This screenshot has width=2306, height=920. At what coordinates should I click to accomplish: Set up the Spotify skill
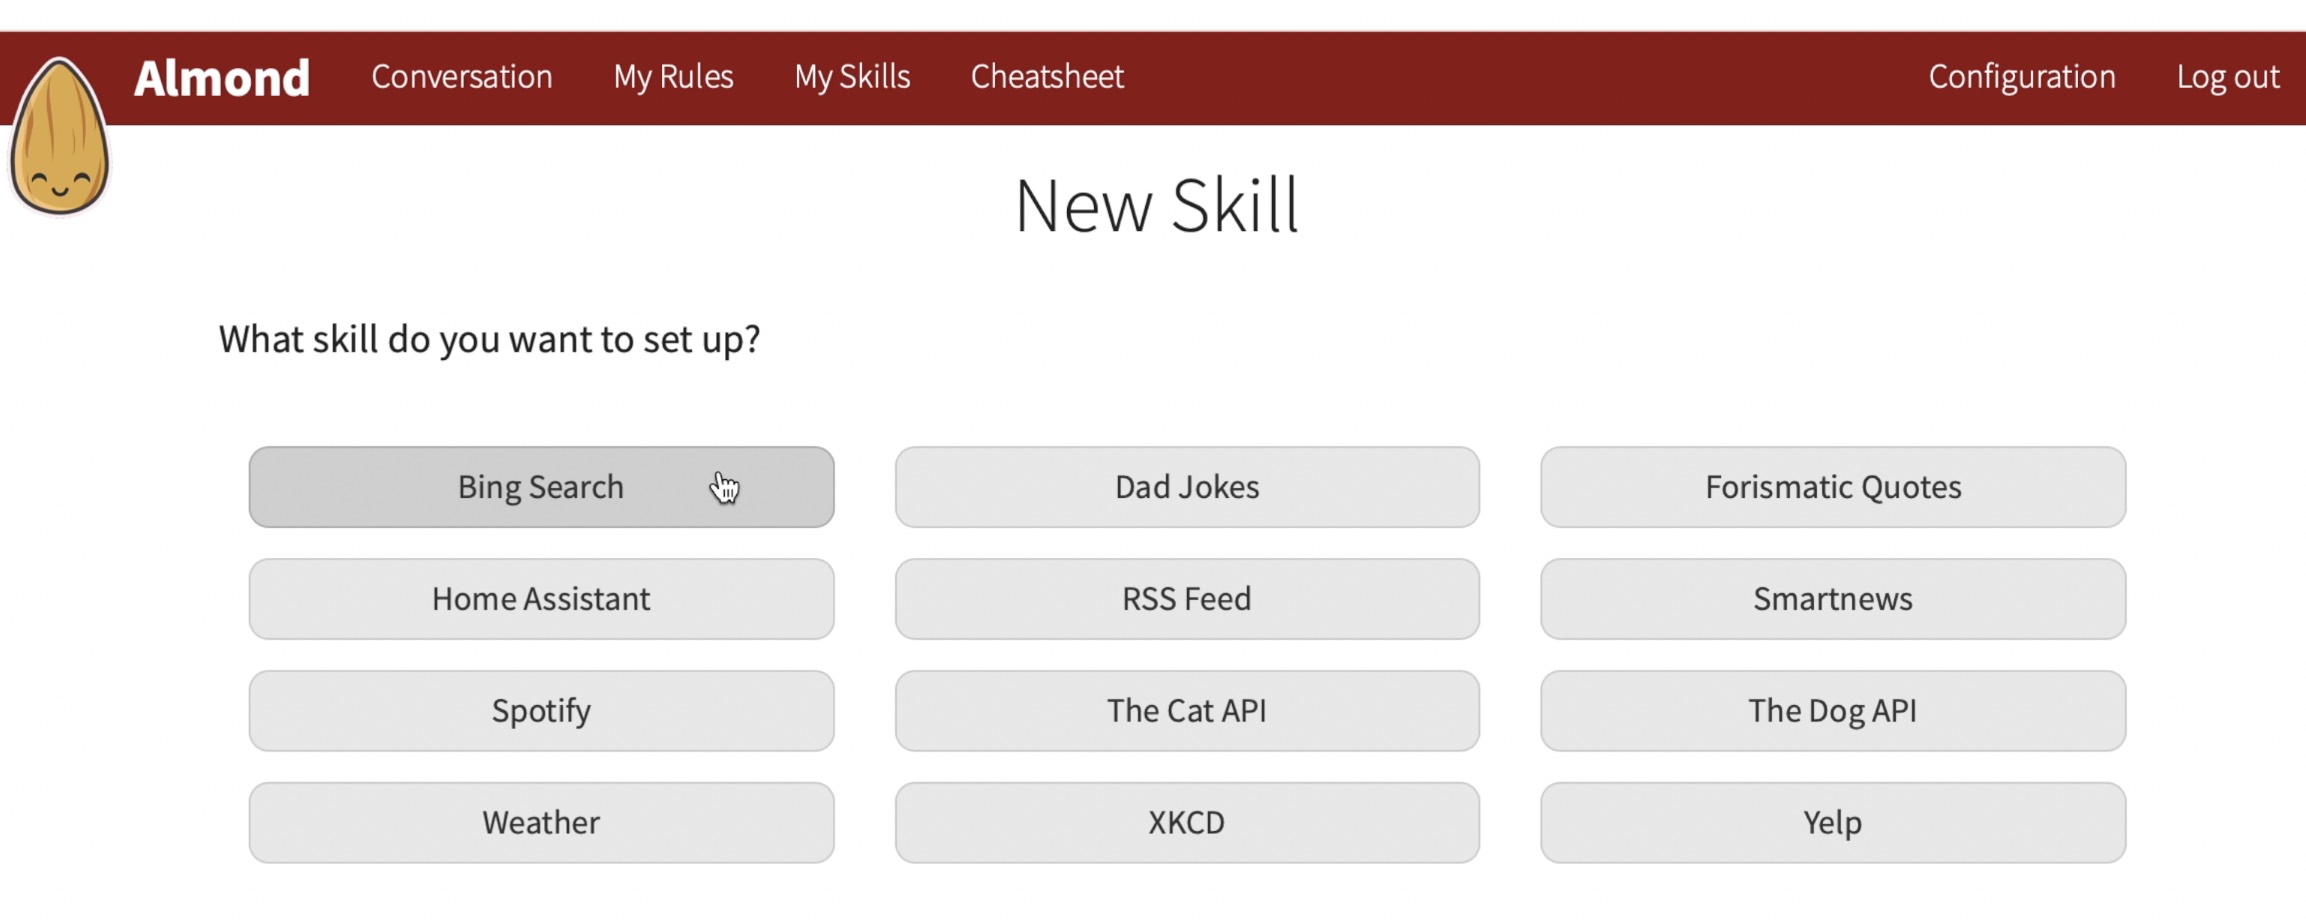[541, 711]
